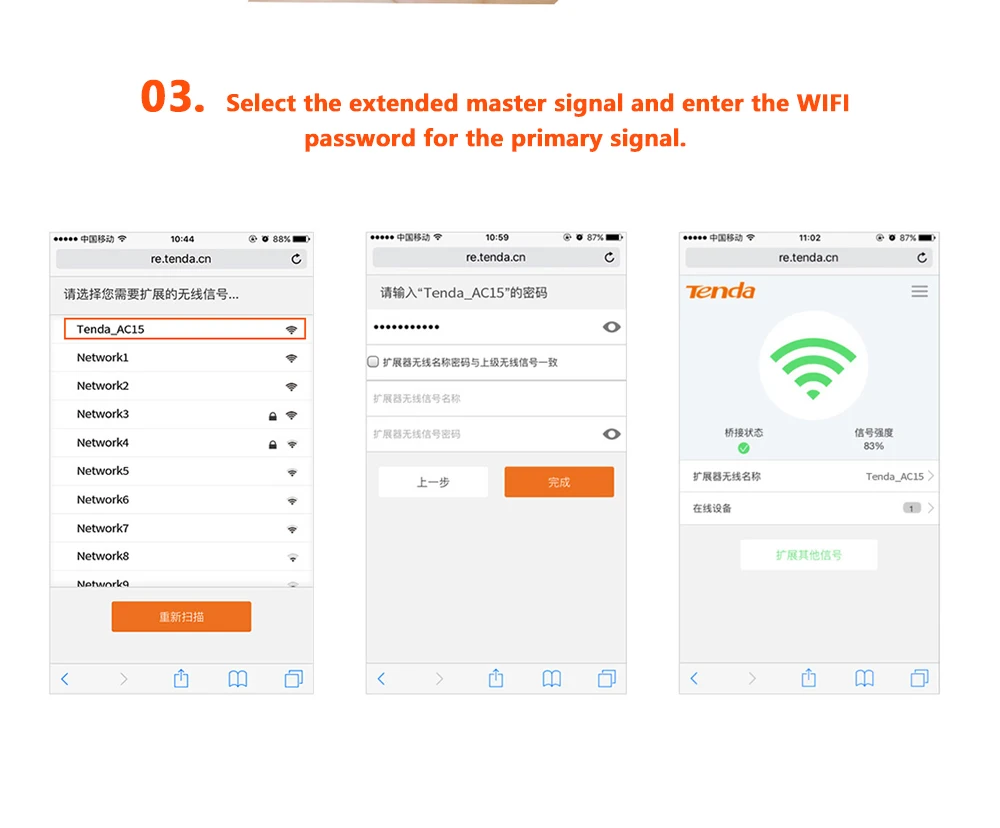Select Network3 locked network entry
The width and height of the screenshot is (1000, 828).
[x=182, y=415]
